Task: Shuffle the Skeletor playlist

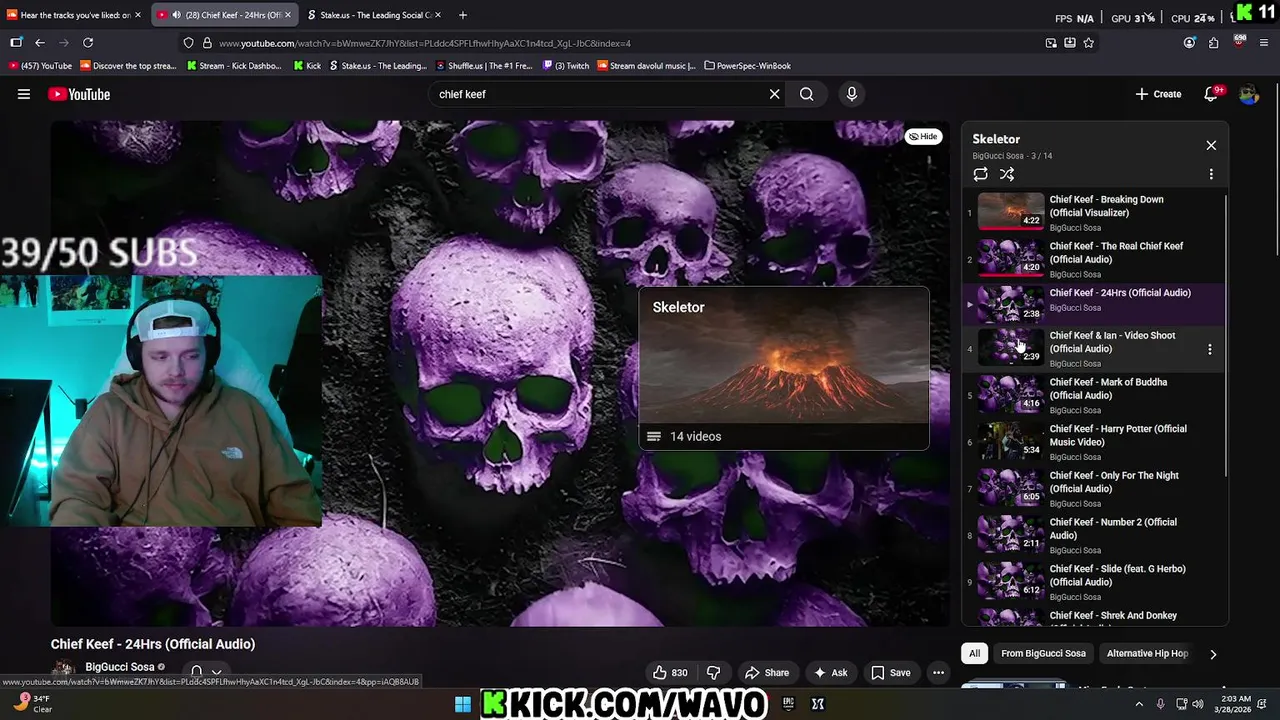Action: click(1007, 174)
